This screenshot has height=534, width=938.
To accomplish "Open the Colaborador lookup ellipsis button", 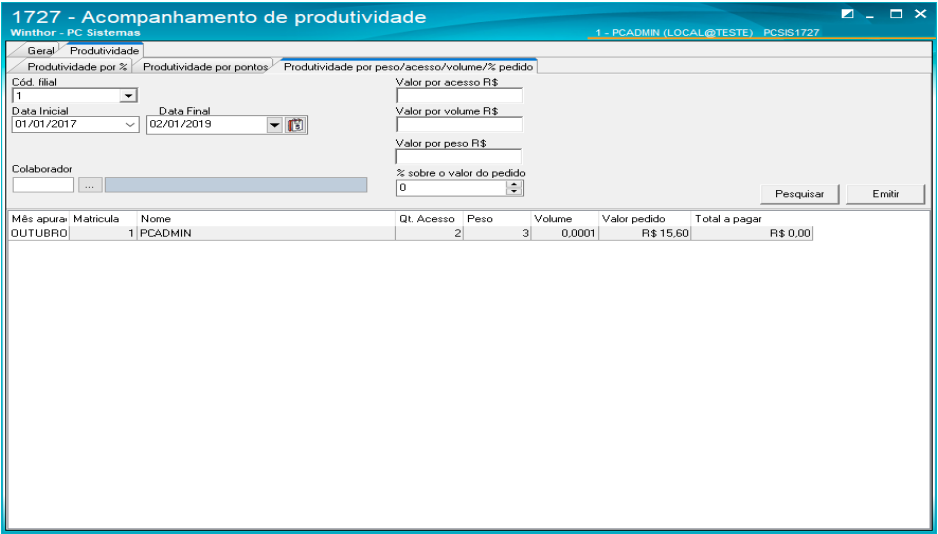I will click(89, 185).
